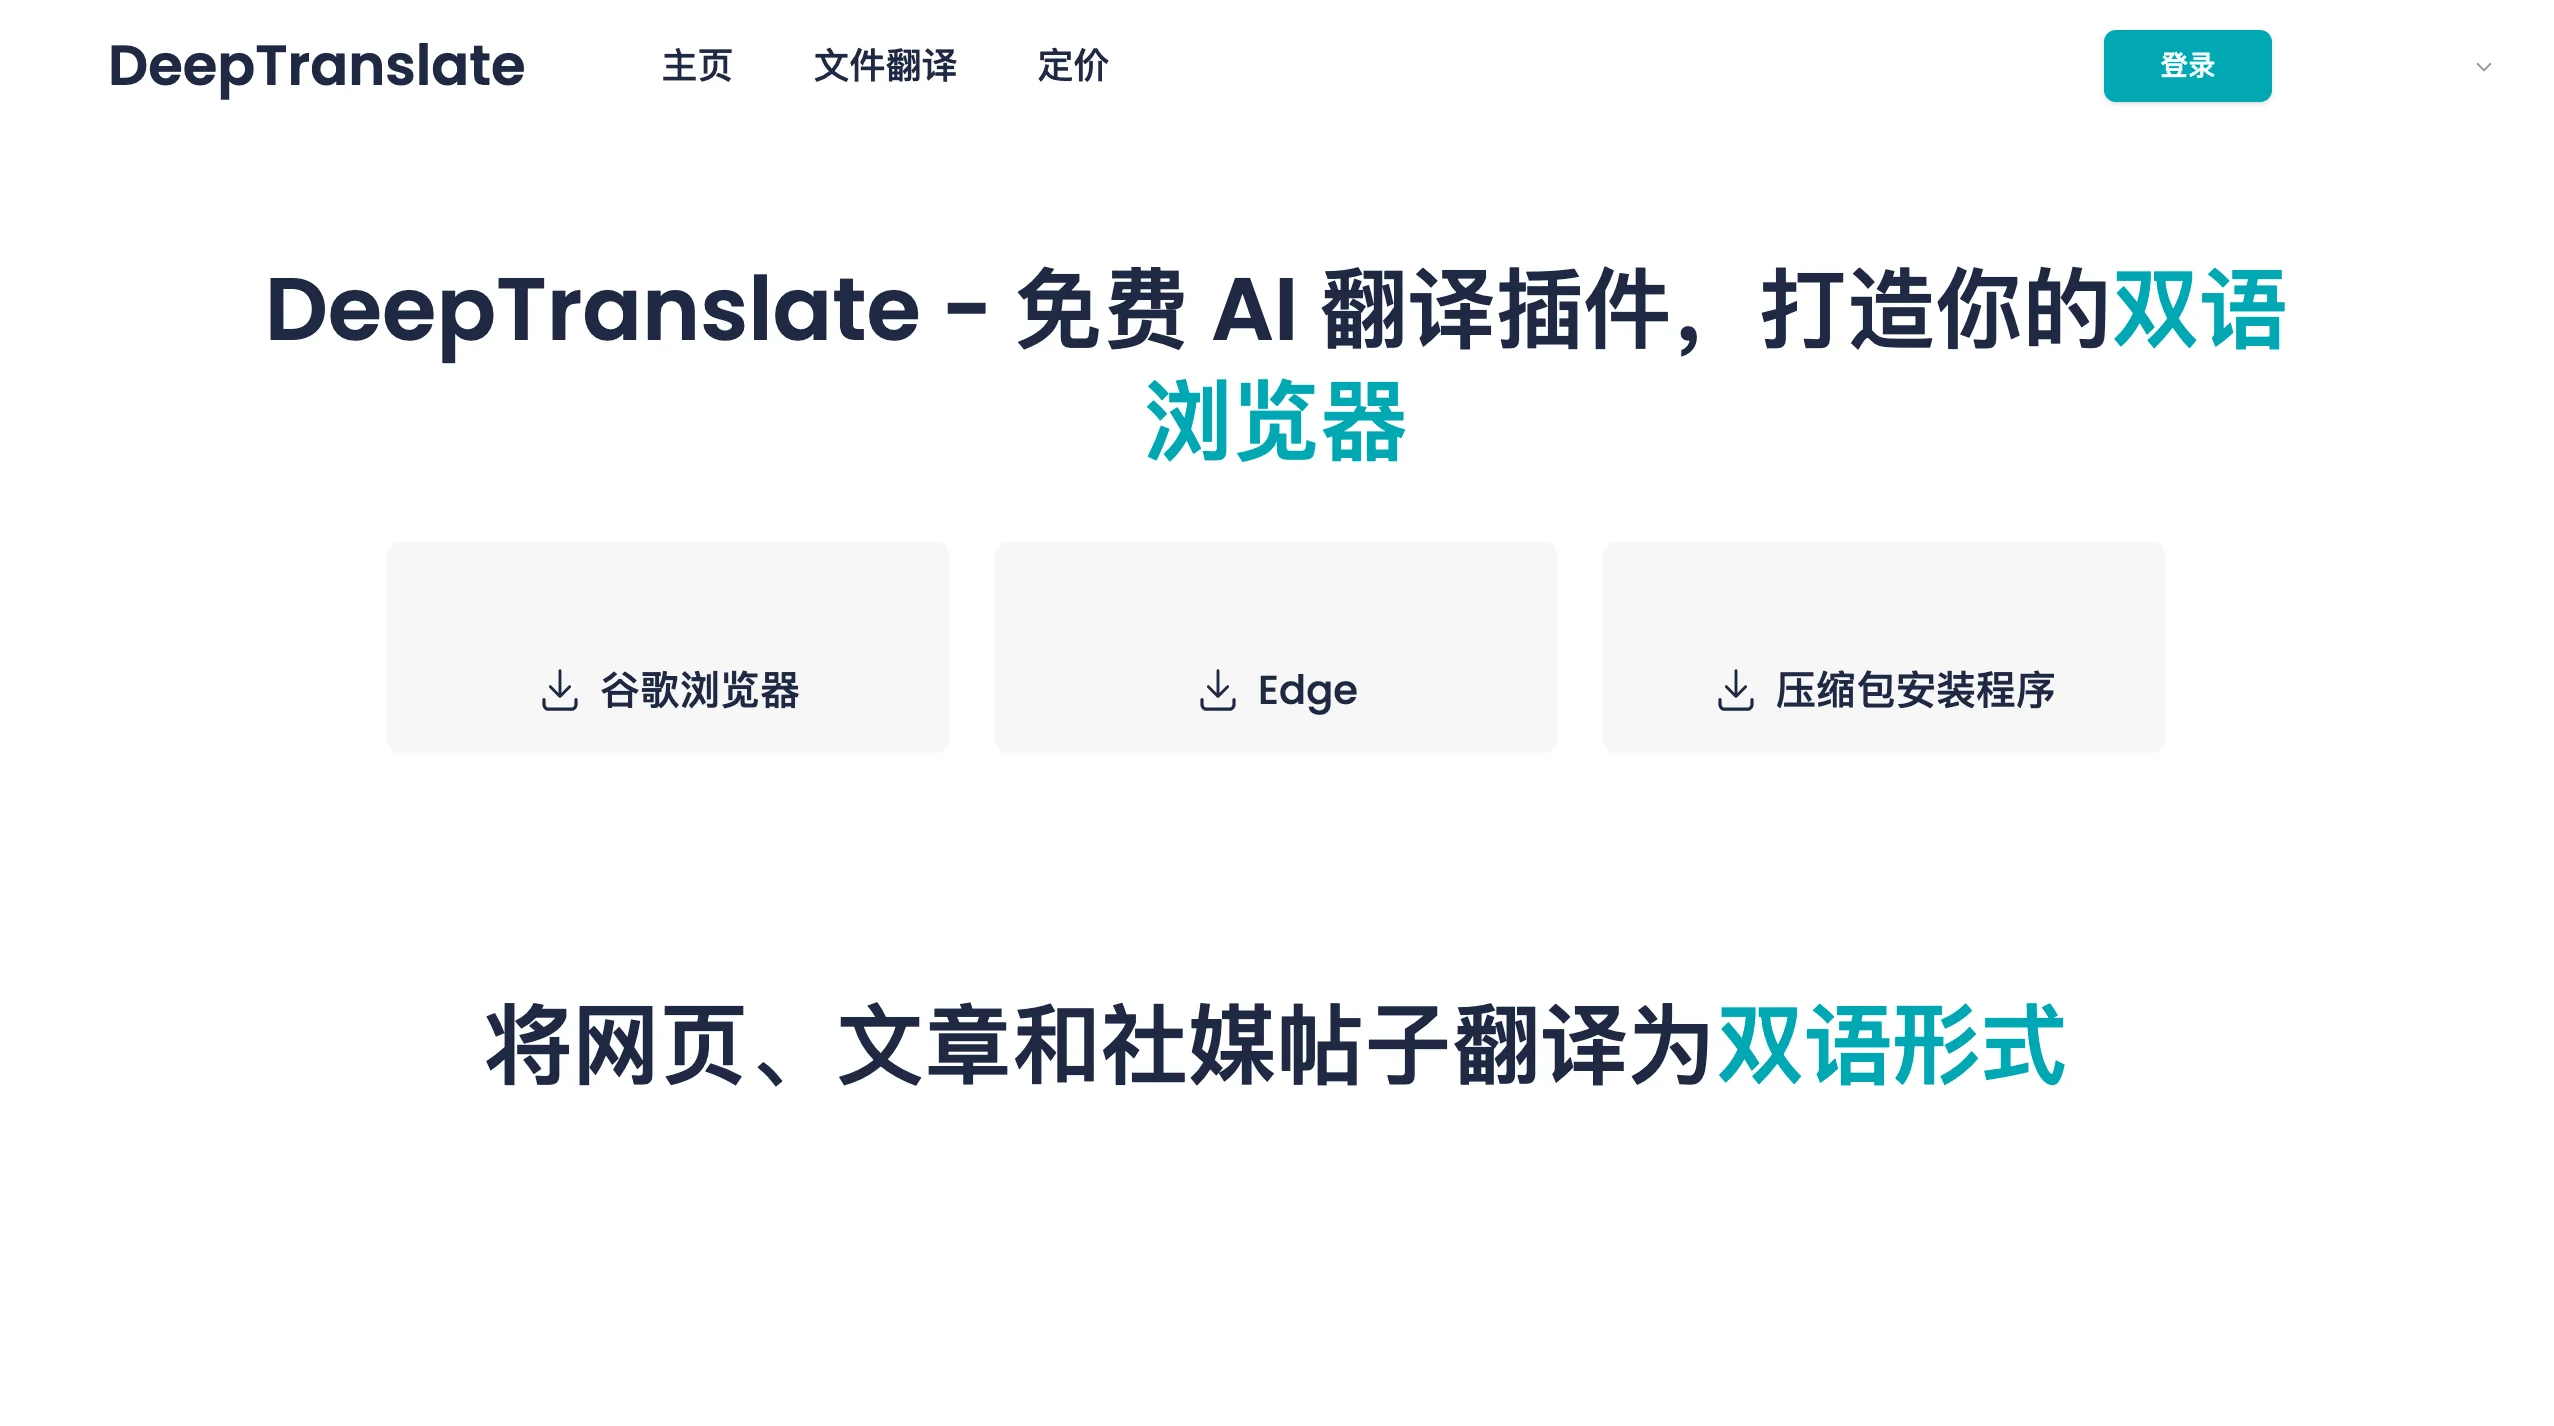
Task: Go to the 定价 section
Action: pos(1072,68)
